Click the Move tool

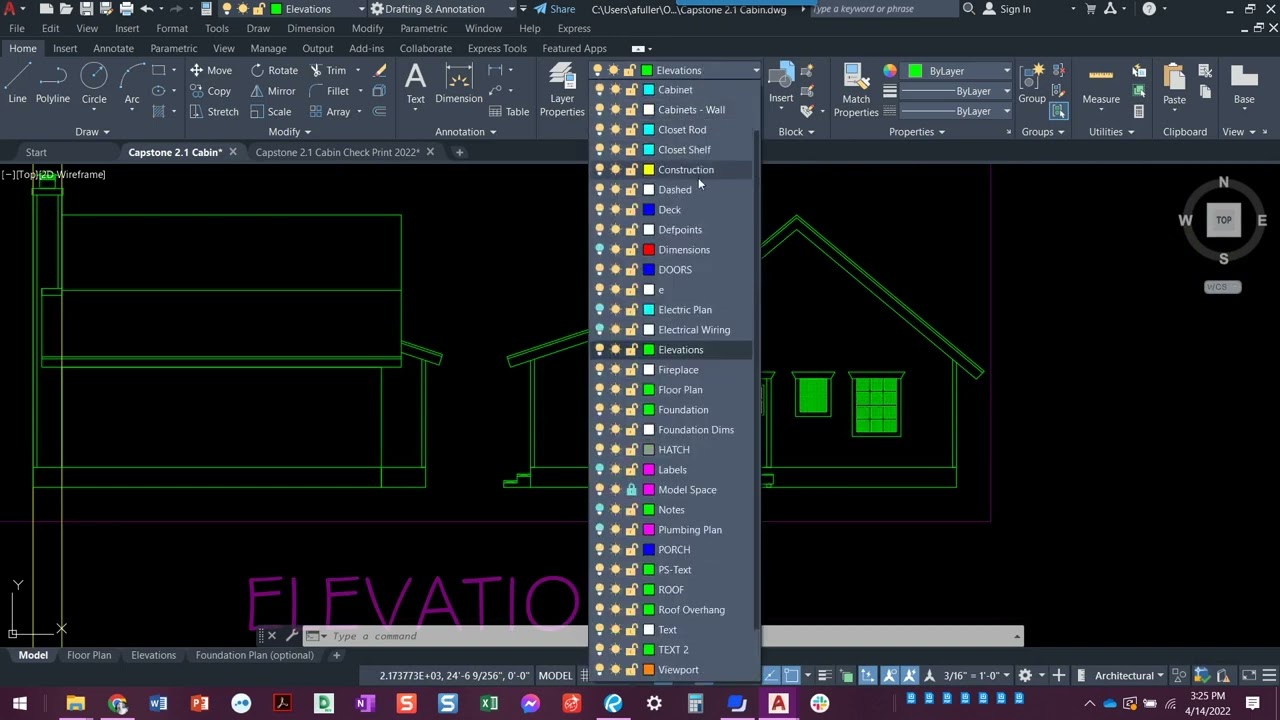point(210,70)
